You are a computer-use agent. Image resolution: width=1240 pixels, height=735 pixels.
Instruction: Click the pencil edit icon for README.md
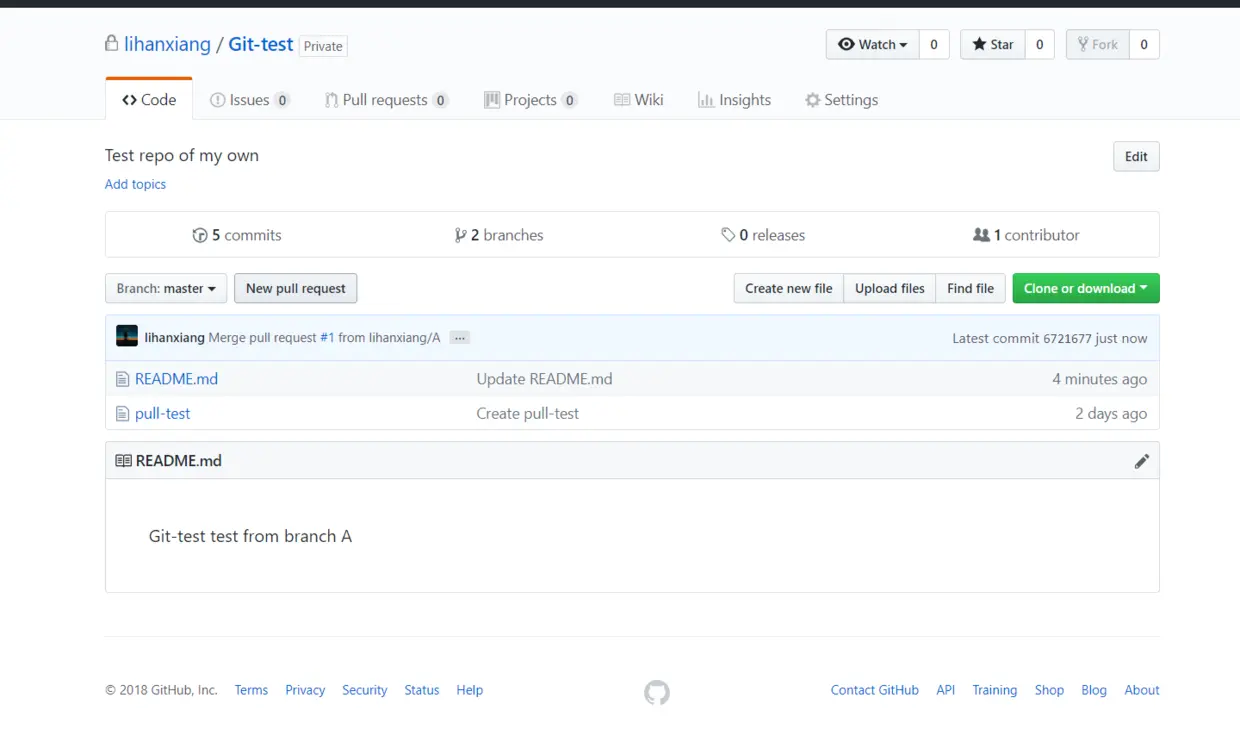pos(1141,461)
